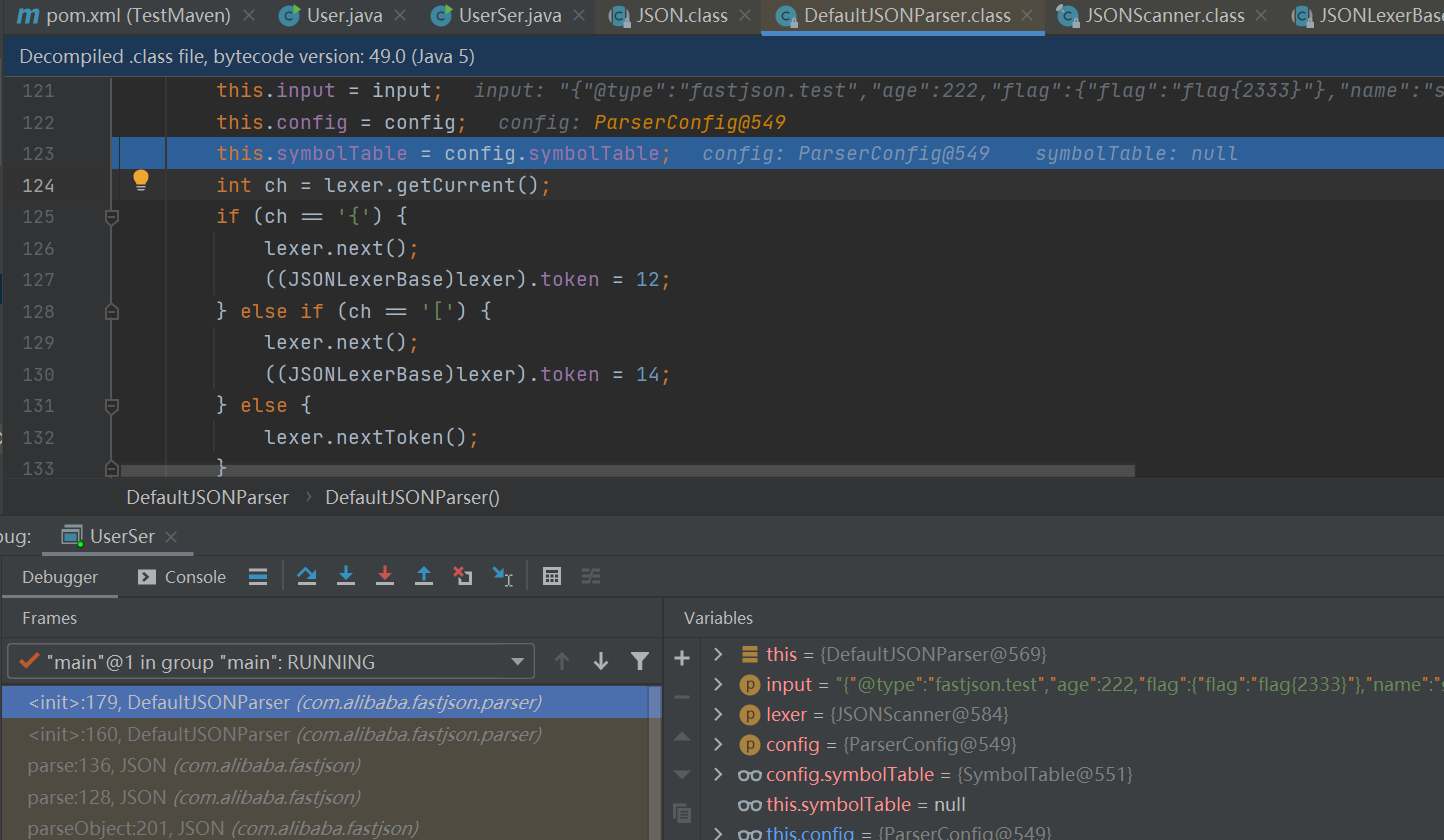Click the Console terminal icon
The image size is (1444, 840).
(x=147, y=577)
